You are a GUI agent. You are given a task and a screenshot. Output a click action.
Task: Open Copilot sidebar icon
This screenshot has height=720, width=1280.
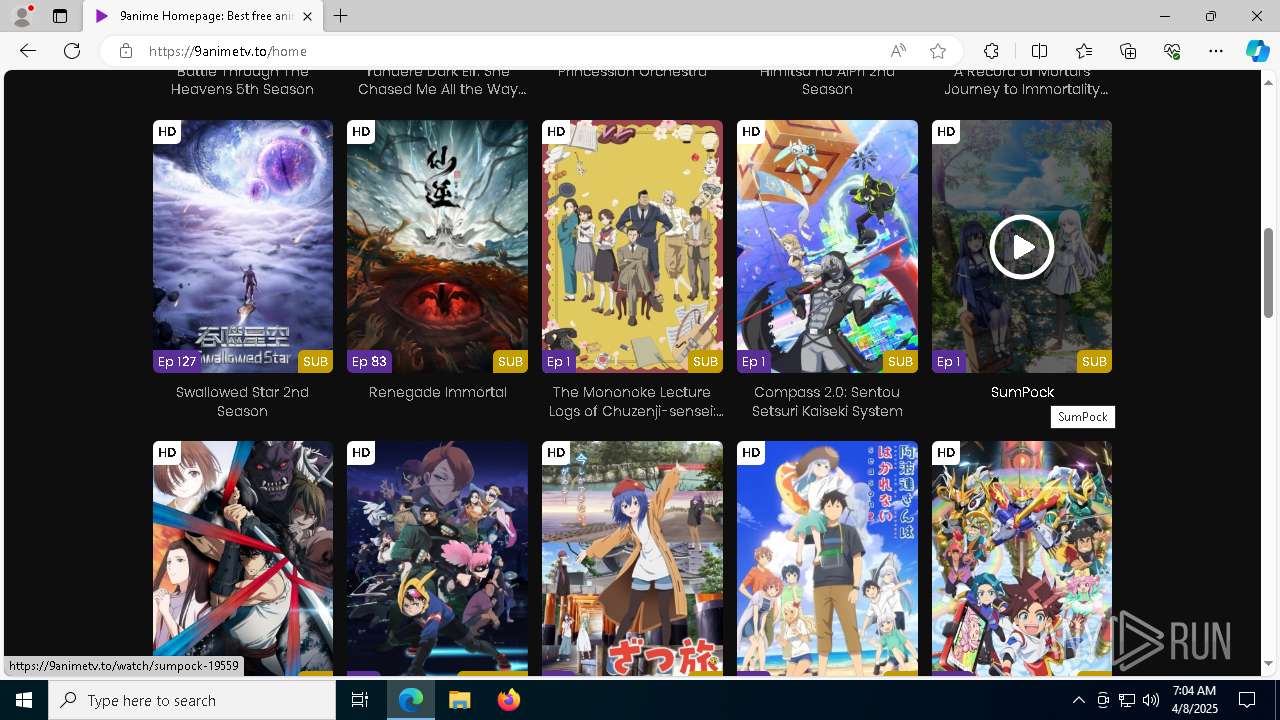point(1257,51)
